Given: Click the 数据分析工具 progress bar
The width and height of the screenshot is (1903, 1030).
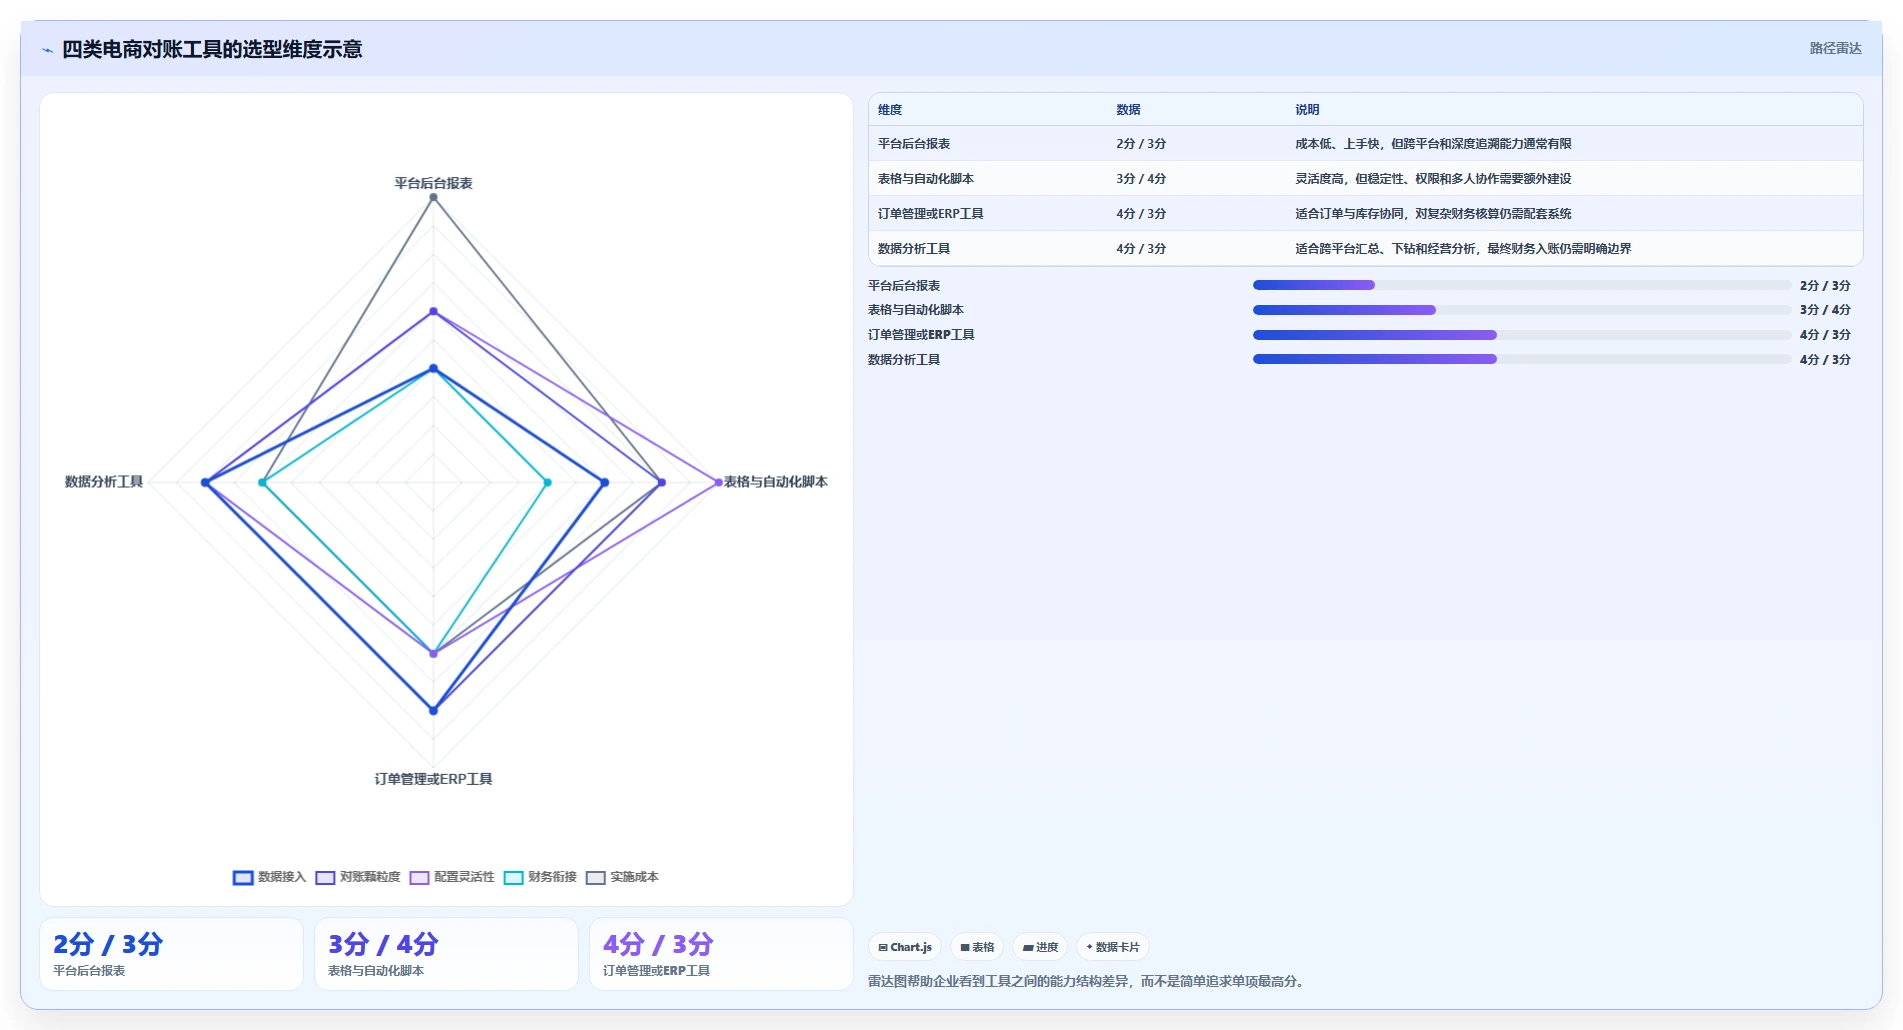Looking at the screenshot, I should (1522, 359).
